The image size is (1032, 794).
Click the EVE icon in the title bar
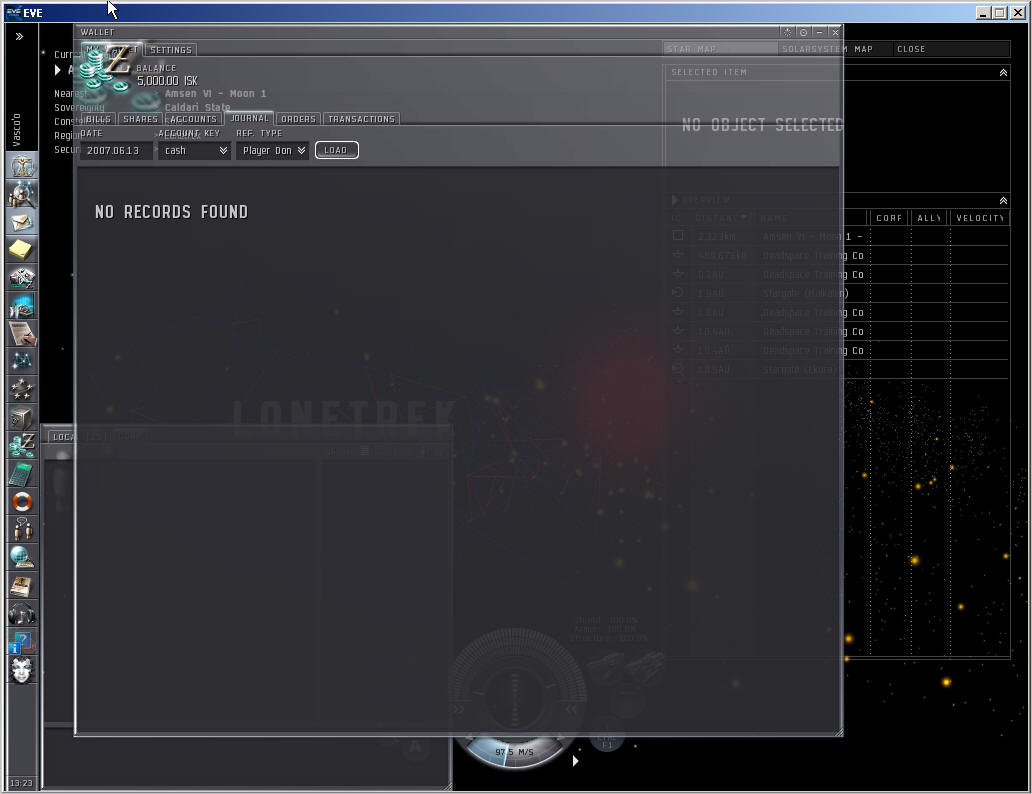click(x=13, y=12)
